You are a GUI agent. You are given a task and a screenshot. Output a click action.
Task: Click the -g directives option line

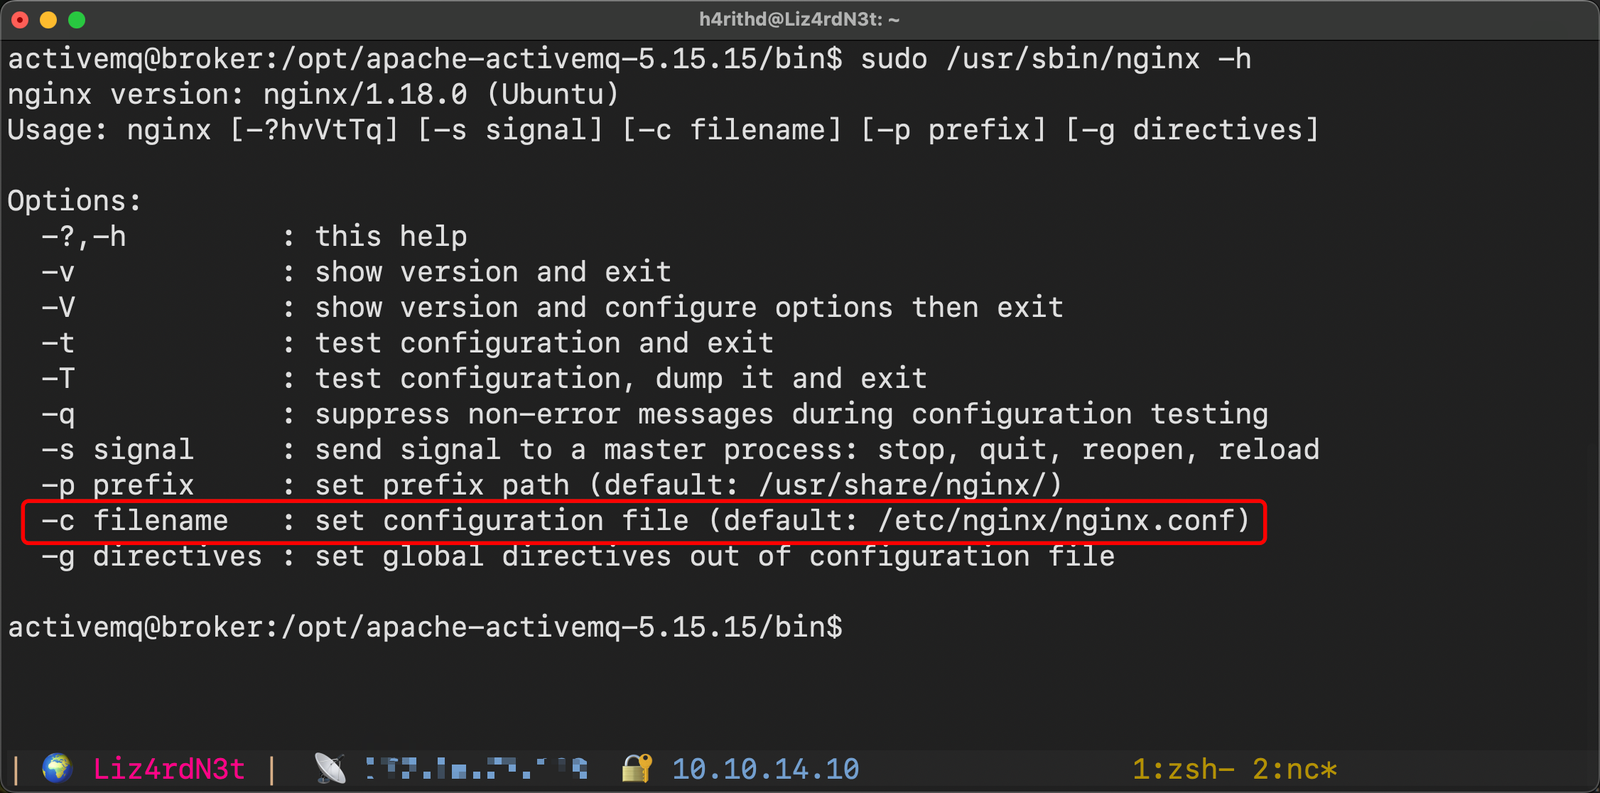click(x=578, y=557)
